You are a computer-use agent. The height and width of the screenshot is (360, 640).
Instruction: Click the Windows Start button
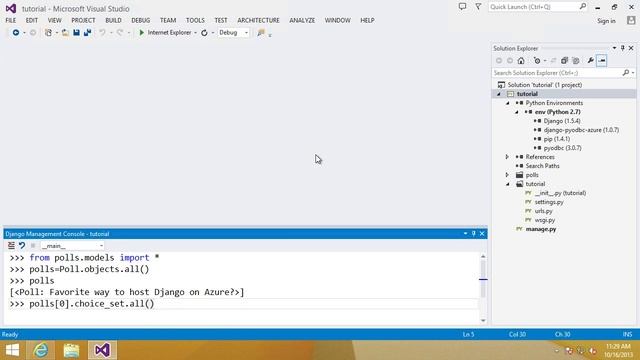tap(12, 350)
